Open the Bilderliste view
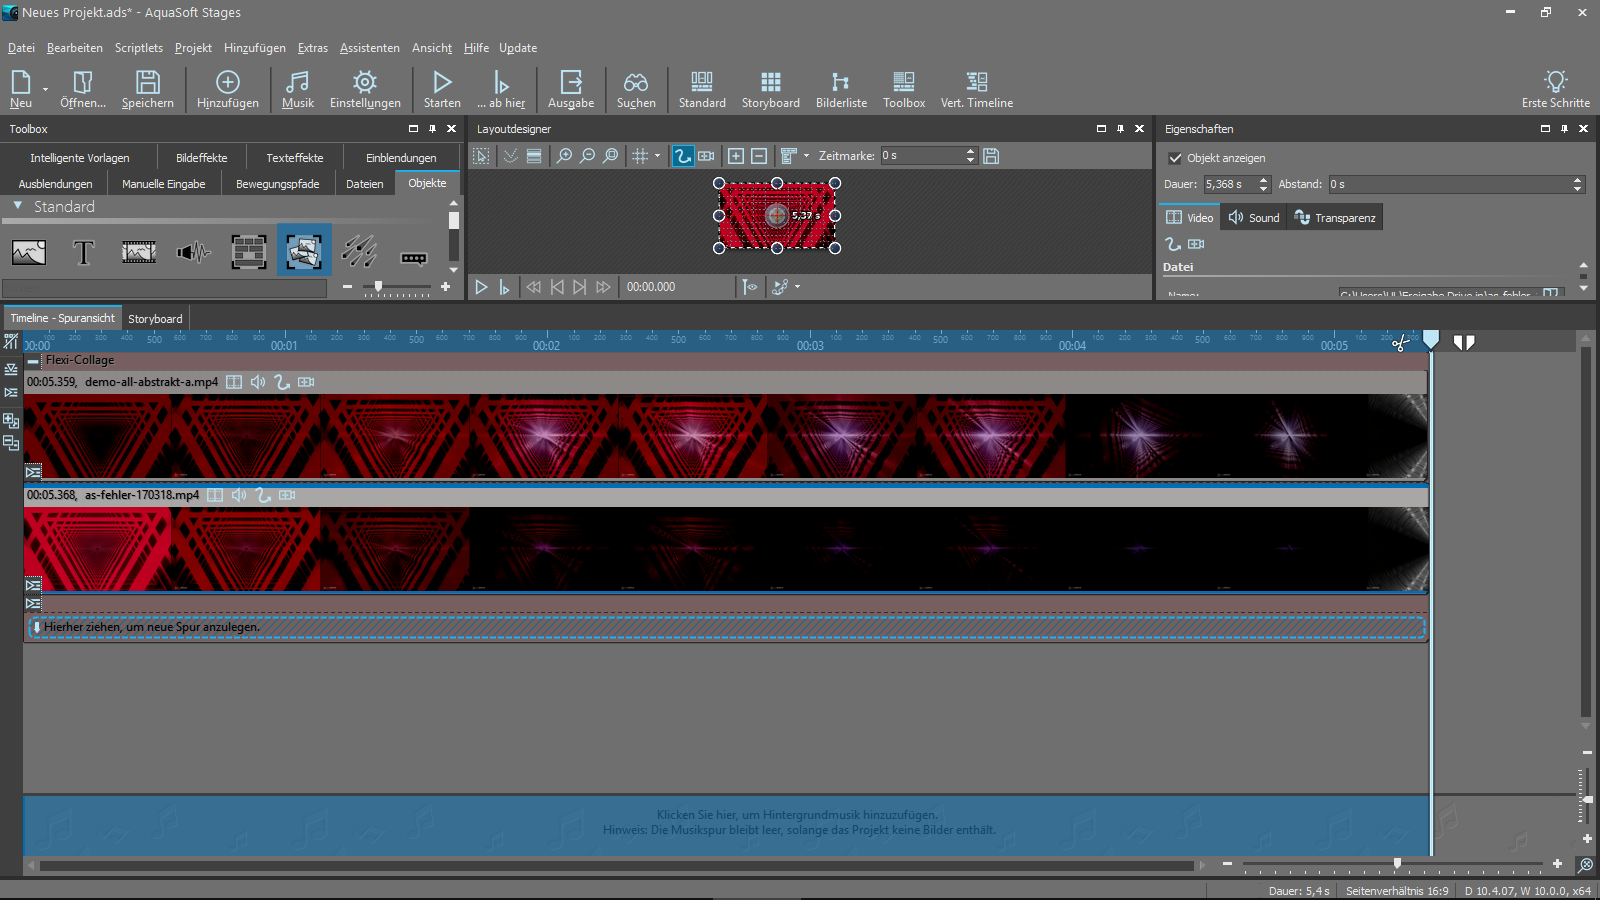 click(x=841, y=89)
